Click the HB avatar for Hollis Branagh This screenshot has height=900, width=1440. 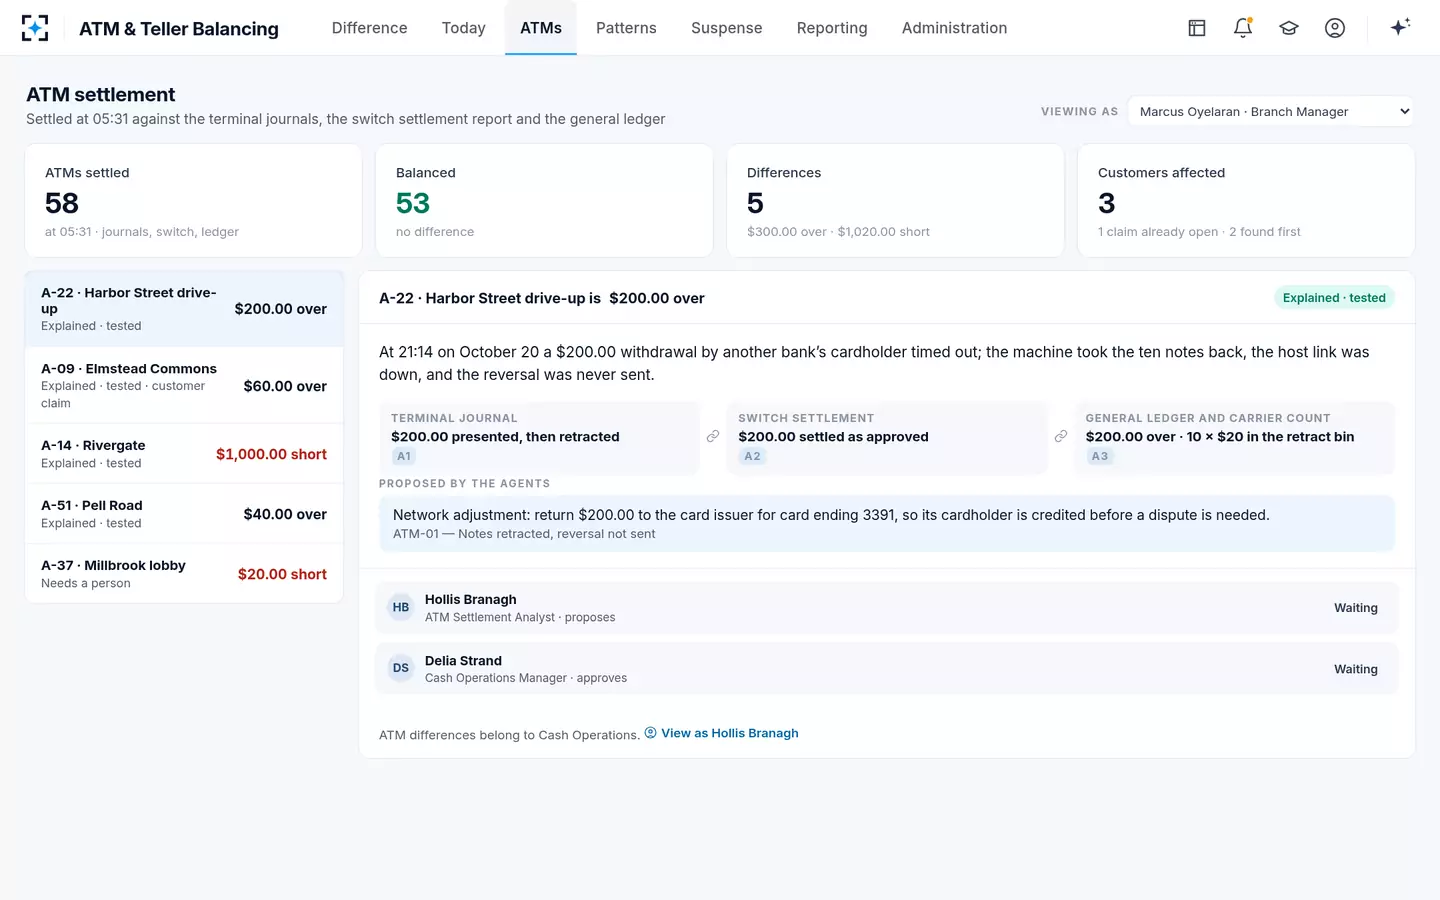click(401, 607)
